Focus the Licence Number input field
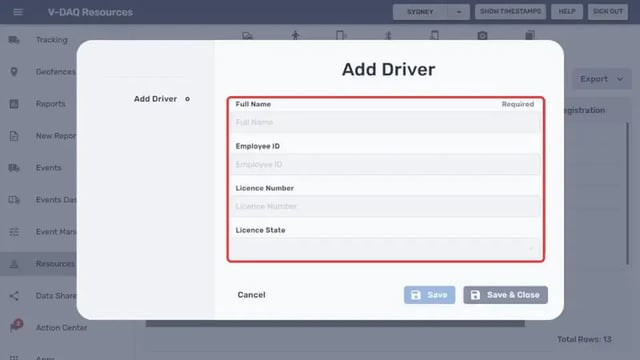The image size is (640, 360). click(385, 206)
